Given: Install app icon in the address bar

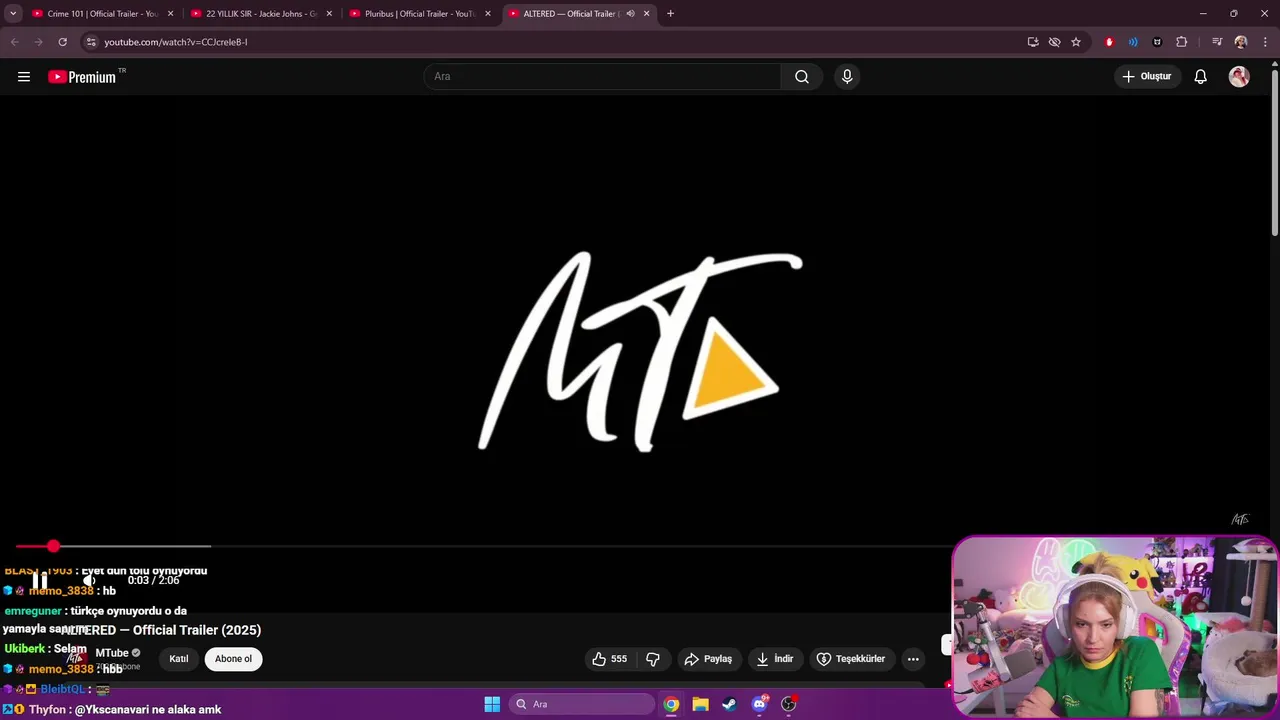Looking at the screenshot, I should tap(1033, 42).
